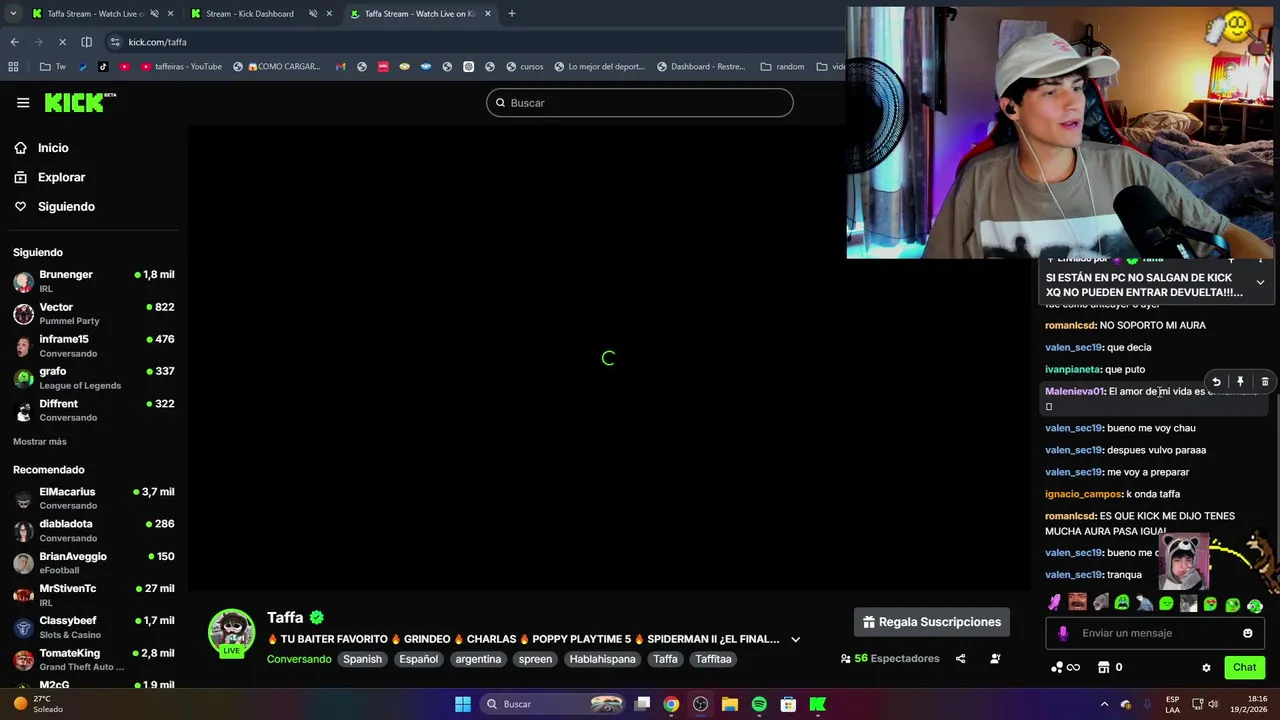Viewport: 1280px width, 720px height.
Task: Expand the stream title chevron
Action: pyautogui.click(x=796, y=640)
